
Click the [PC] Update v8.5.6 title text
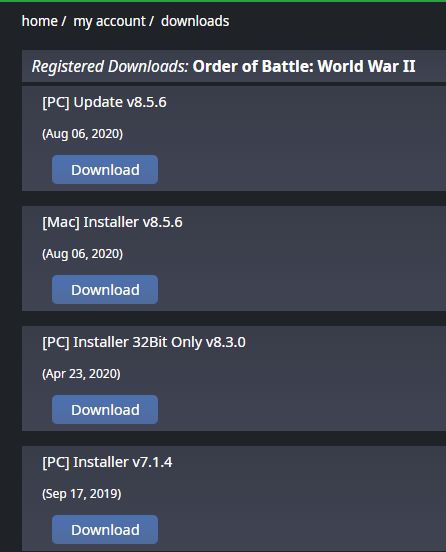(104, 102)
